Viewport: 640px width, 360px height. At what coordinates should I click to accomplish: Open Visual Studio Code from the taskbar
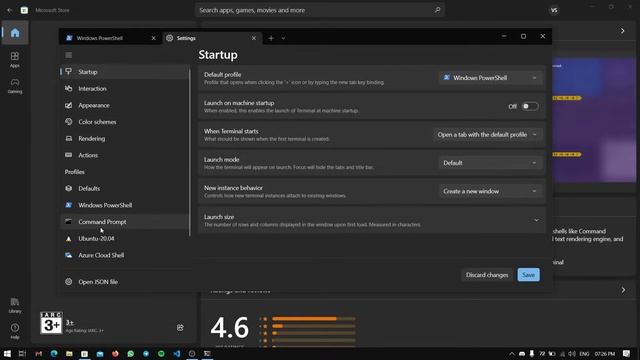pyautogui.click(x=177, y=353)
